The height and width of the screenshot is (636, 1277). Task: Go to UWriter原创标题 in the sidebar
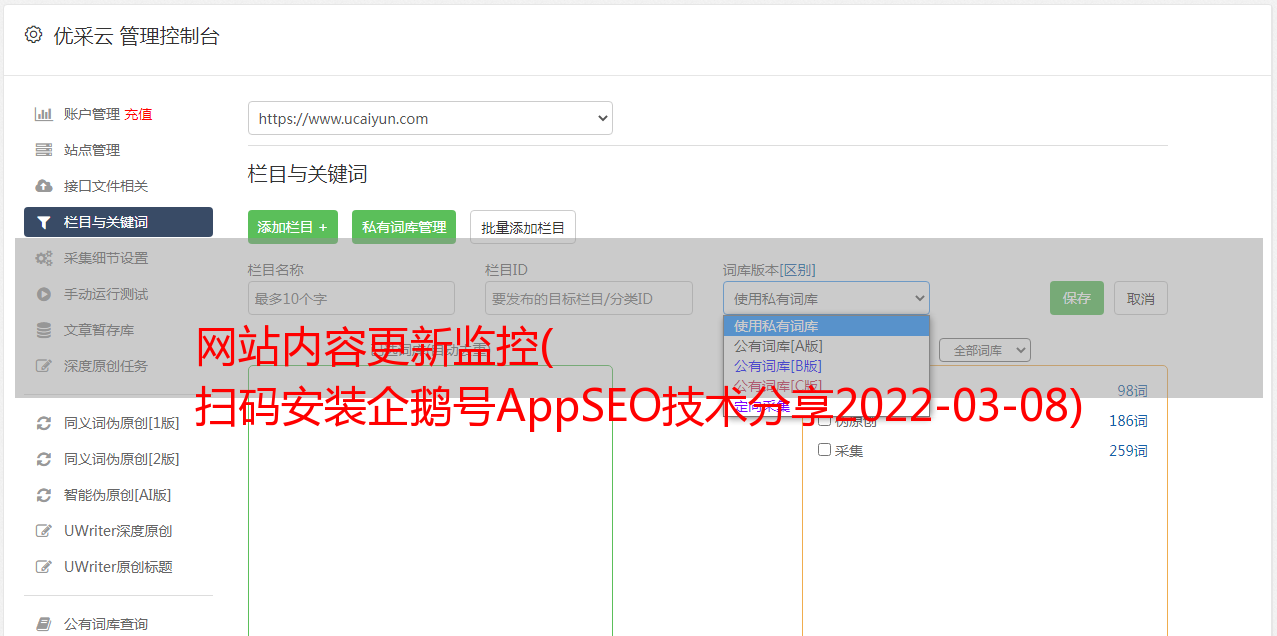[x=118, y=567]
